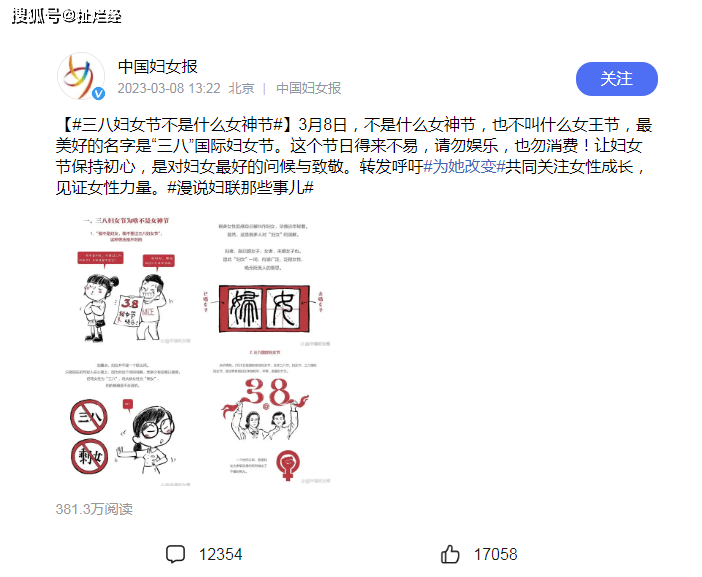Image resolution: width=702 pixels, height=577 pixels.
Task: Open the image with seal-script 妇女 characters
Action: click(x=264, y=280)
